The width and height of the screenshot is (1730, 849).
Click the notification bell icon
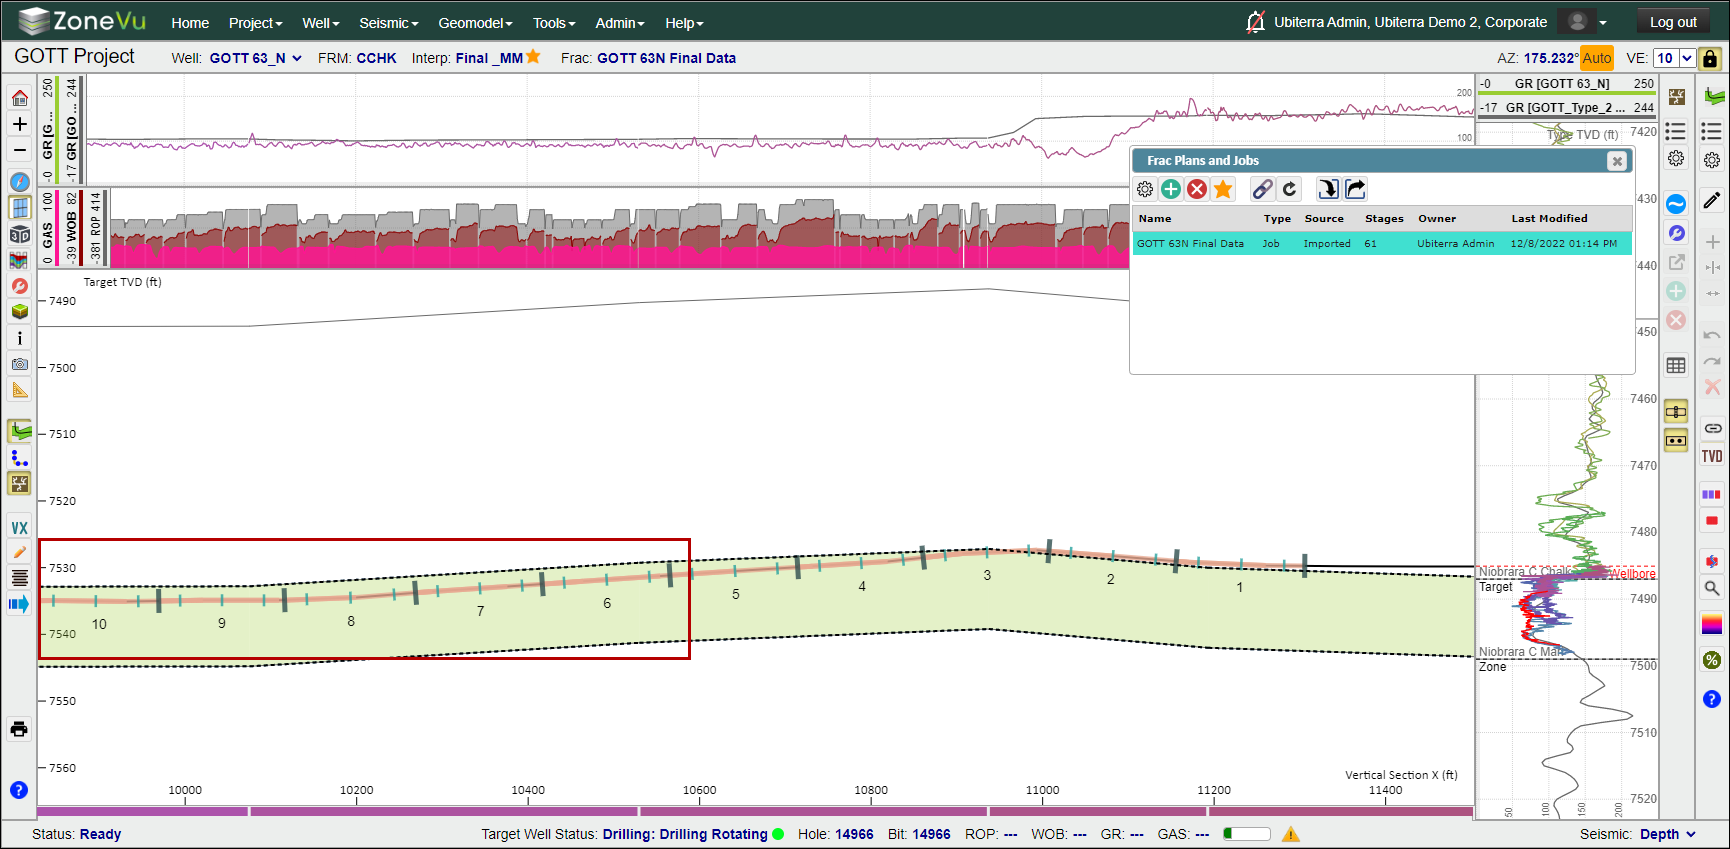(1255, 22)
